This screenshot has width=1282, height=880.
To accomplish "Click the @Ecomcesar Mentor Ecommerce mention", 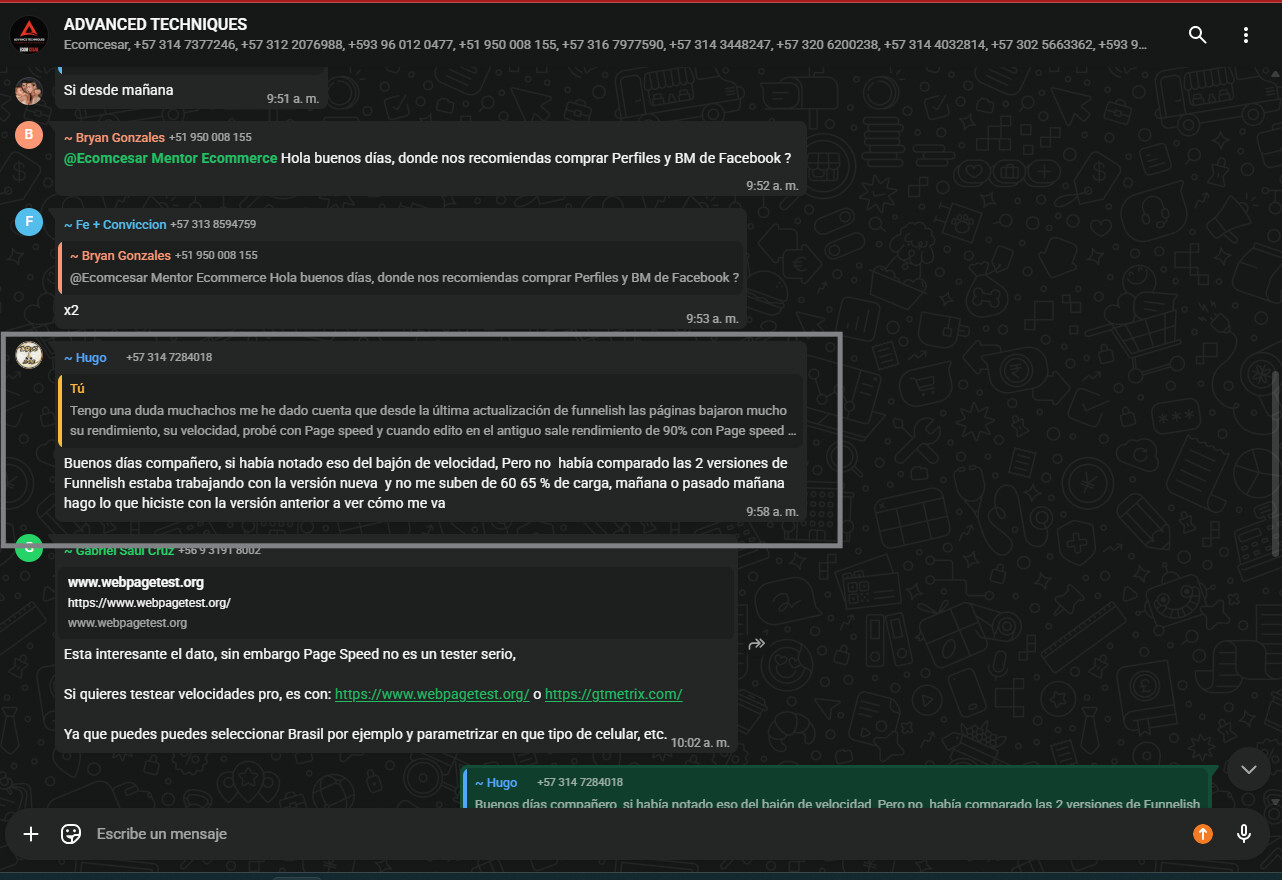I will tap(170, 158).
